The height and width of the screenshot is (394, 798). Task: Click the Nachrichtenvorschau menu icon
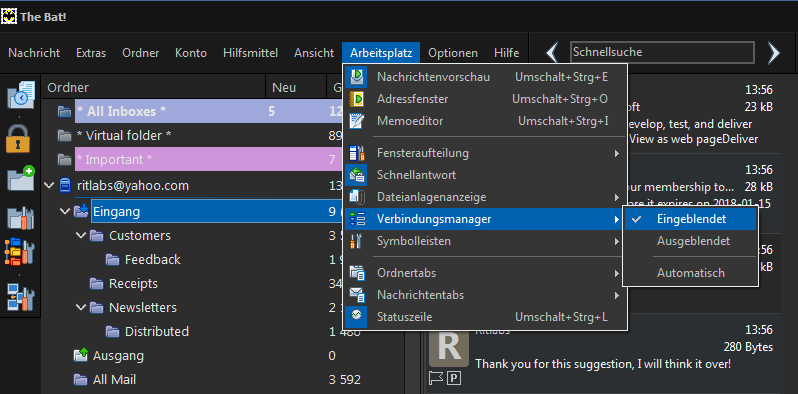(x=357, y=77)
